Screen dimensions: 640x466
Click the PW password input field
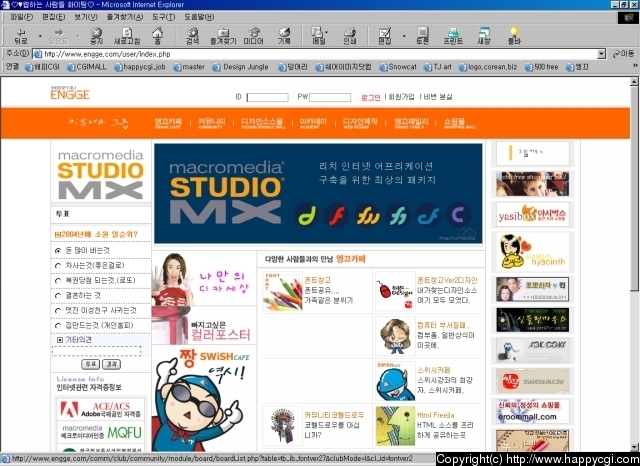tap(330, 97)
